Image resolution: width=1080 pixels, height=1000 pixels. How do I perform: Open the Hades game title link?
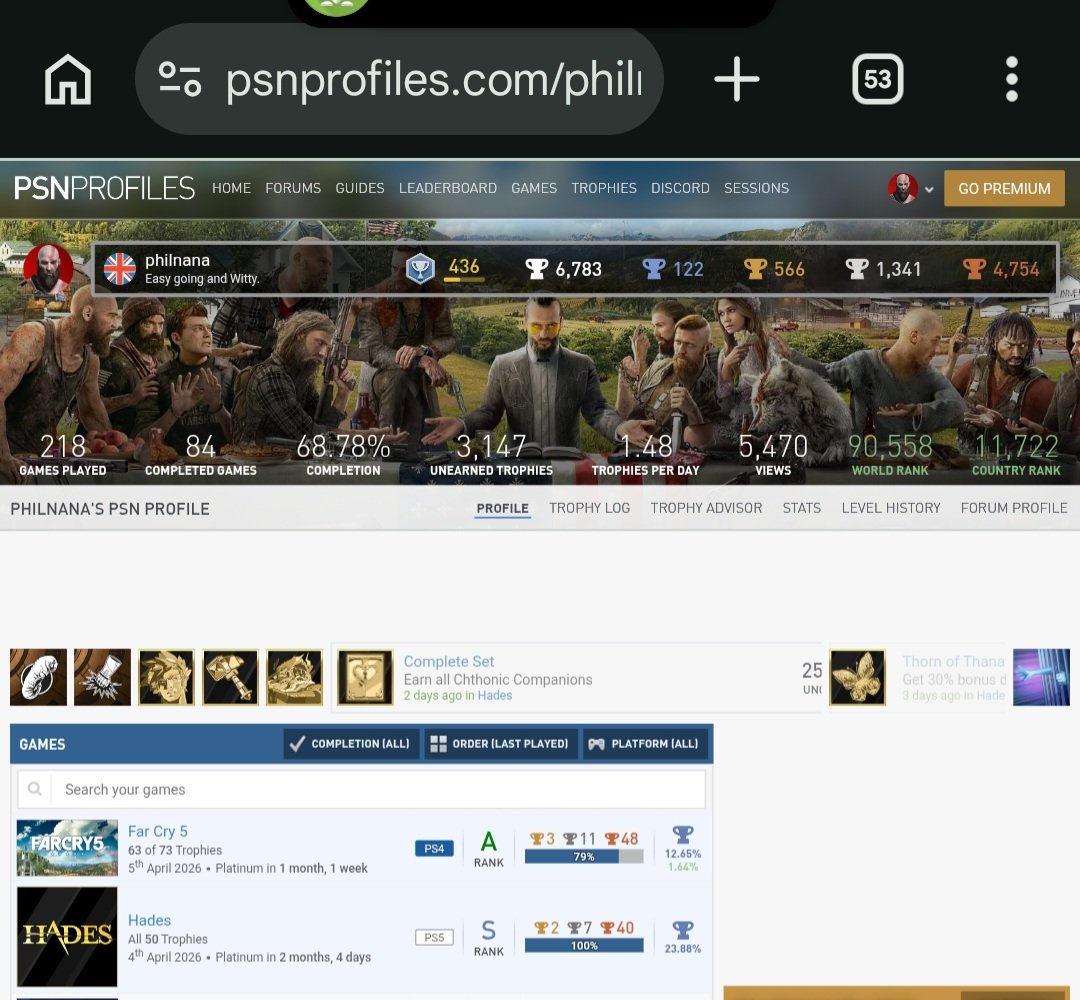149,920
